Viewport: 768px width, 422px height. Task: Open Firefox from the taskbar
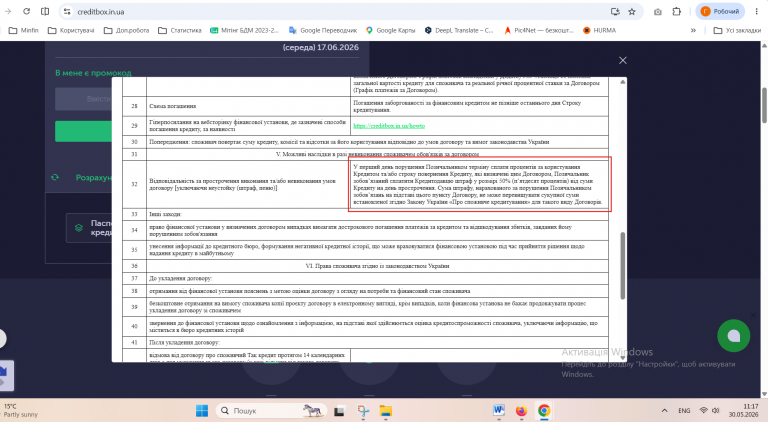click(521, 411)
